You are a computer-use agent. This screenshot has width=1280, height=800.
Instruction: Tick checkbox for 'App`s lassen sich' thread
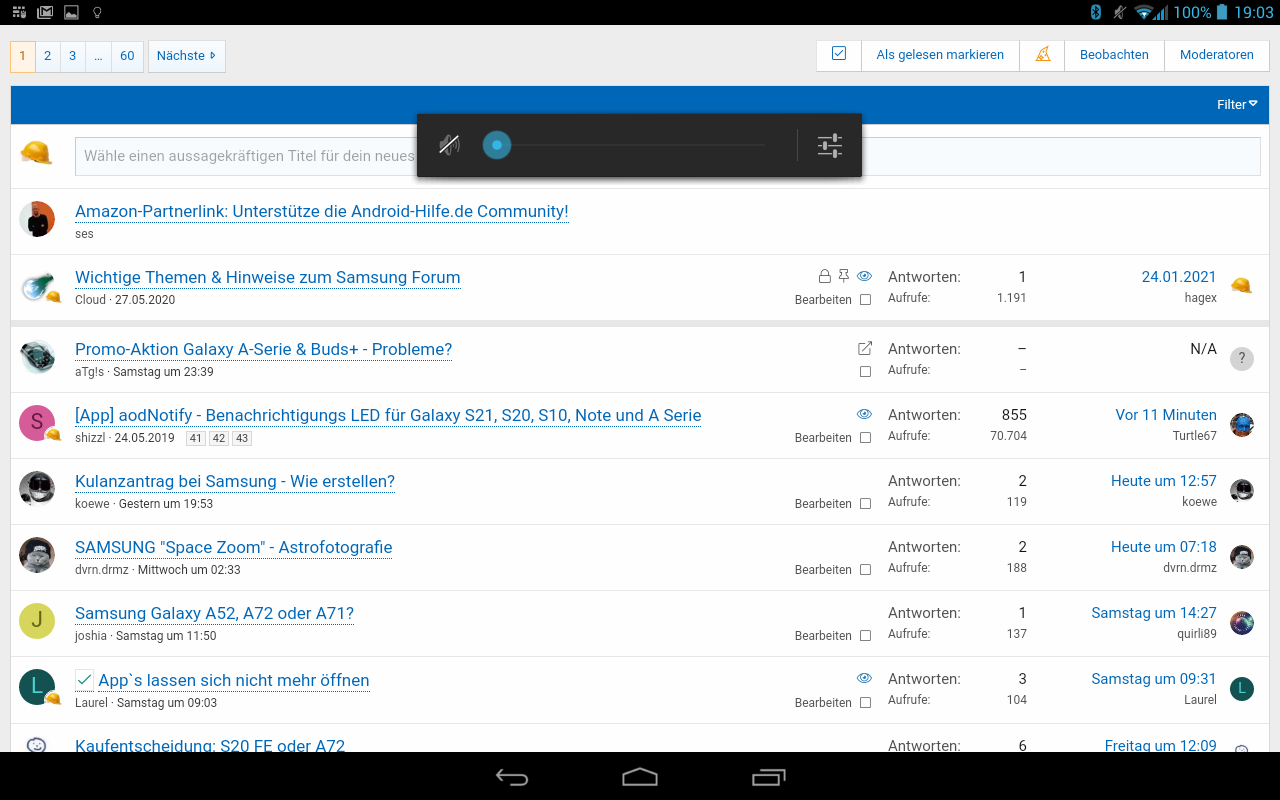865,703
